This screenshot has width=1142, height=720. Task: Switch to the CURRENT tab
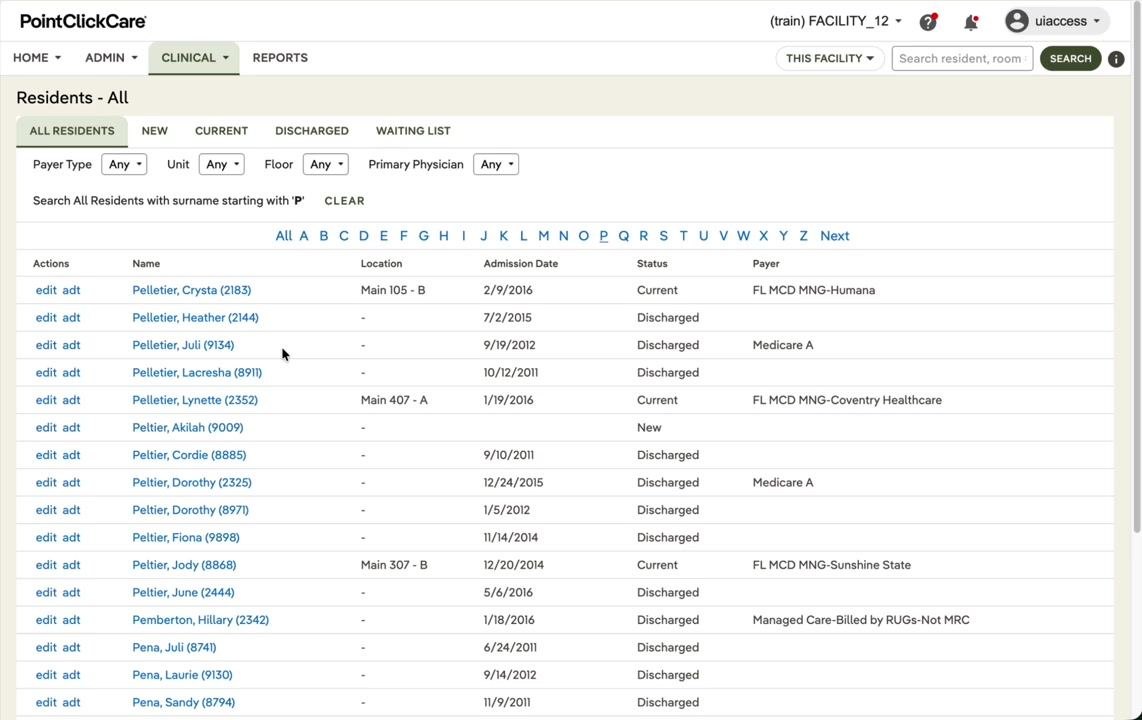(221, 131)
